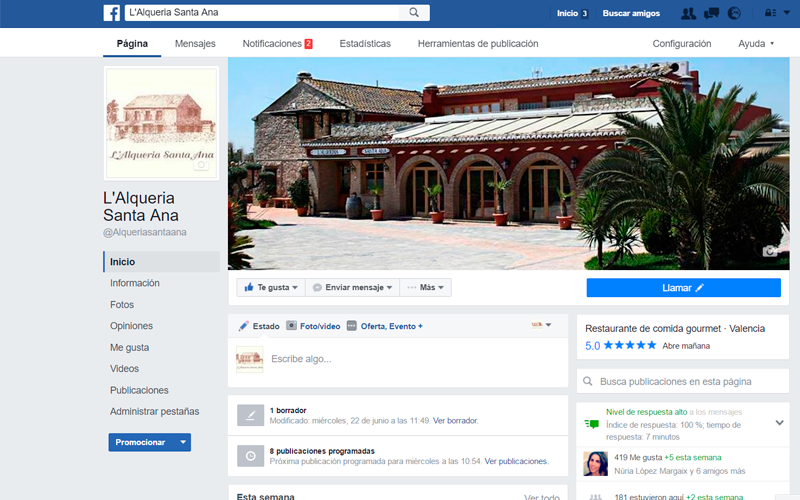Click the green response level icon

(x=591, y=424)
